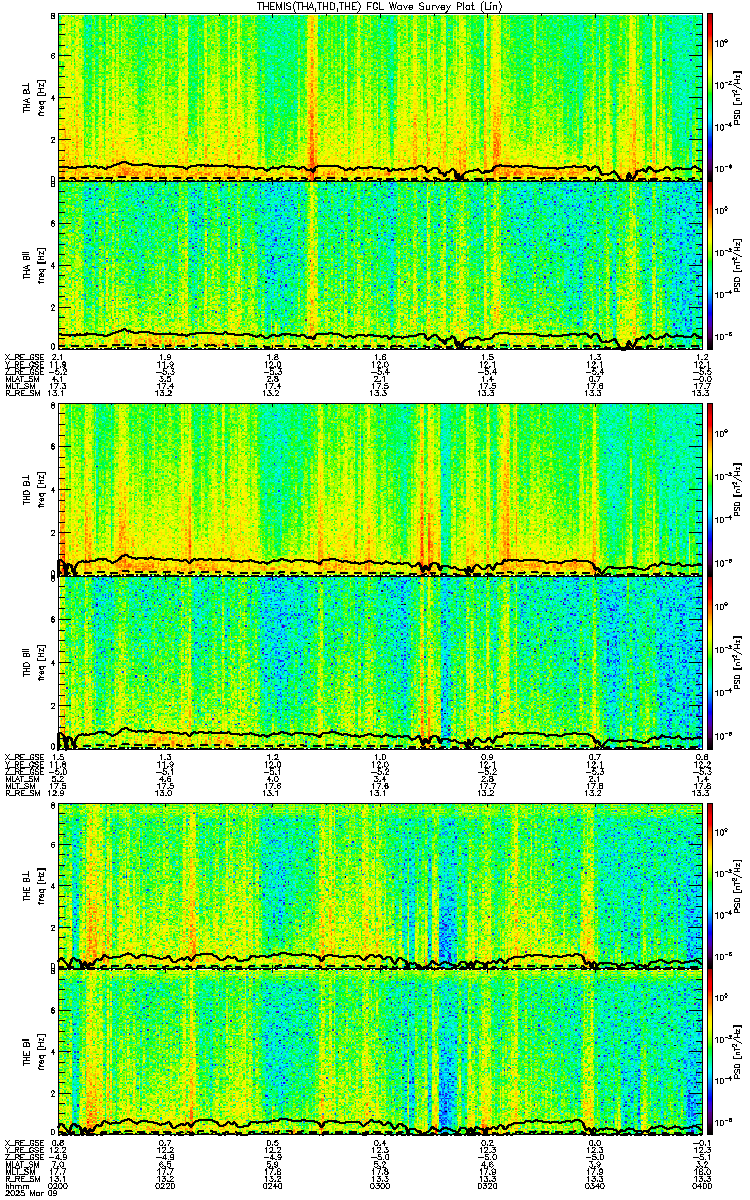Image resolution: width=750 pixels, height=1200 pixels.
Task: Click the PSD color bar of THE B⊥ panel
Action: click(711, 884)
